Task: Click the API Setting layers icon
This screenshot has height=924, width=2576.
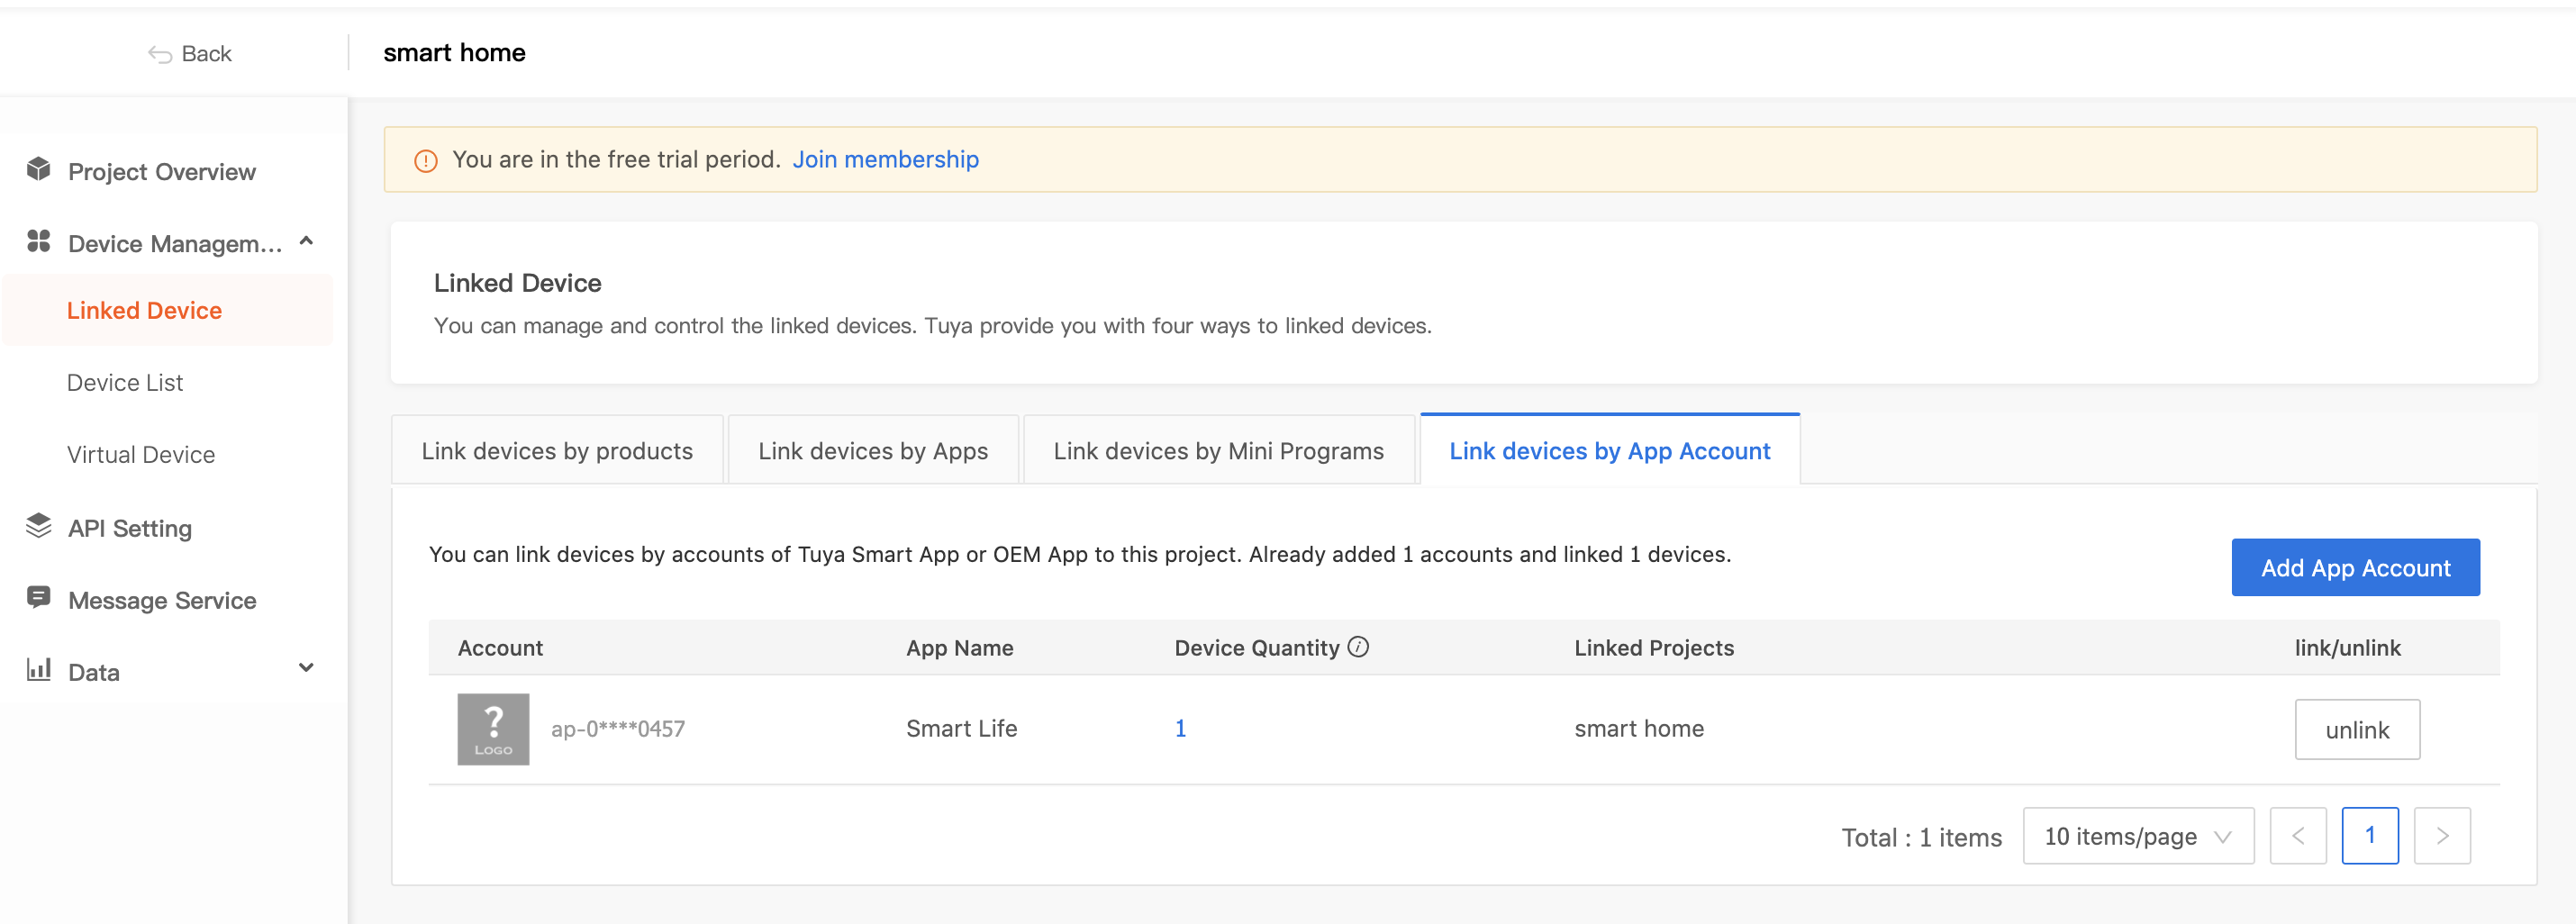Action: [x=39, y=526]
